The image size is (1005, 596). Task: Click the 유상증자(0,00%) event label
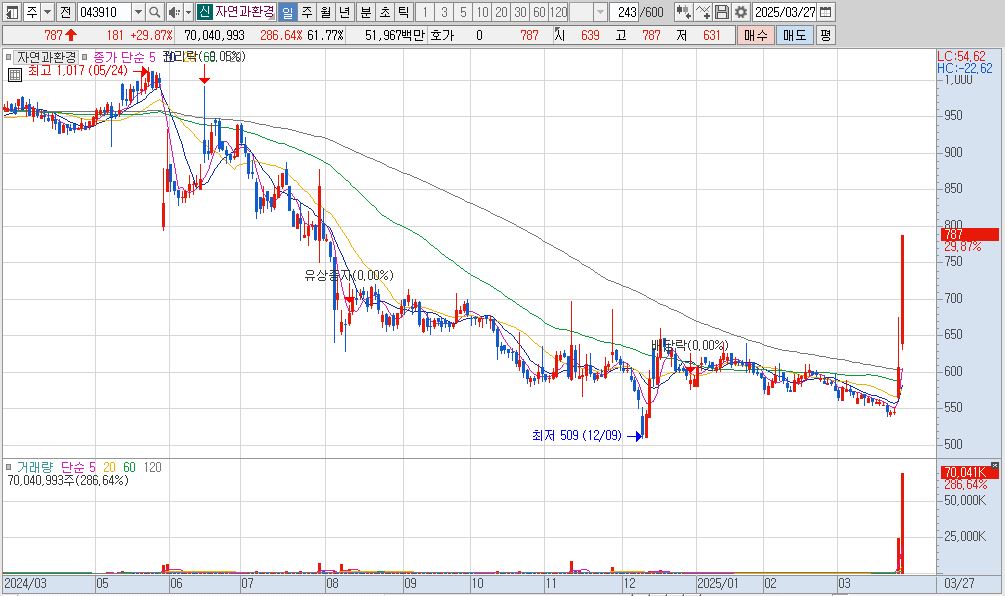point(349,276)
